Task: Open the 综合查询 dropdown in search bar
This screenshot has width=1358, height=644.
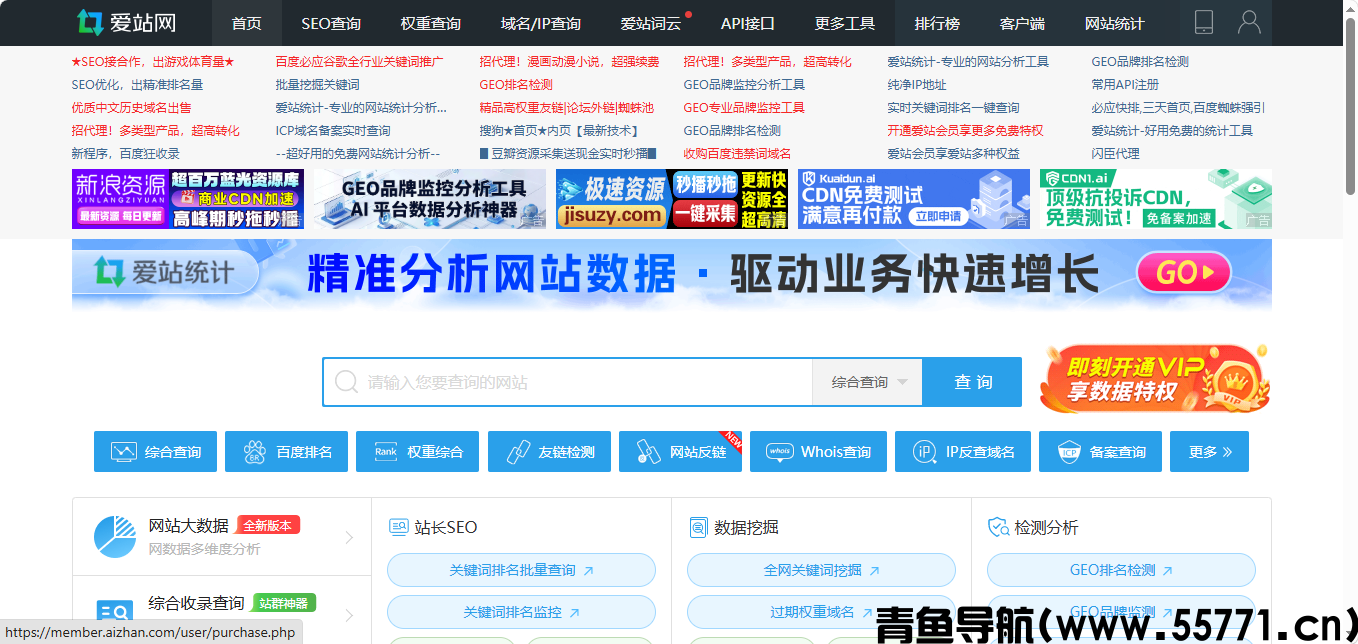Action: 867,382
